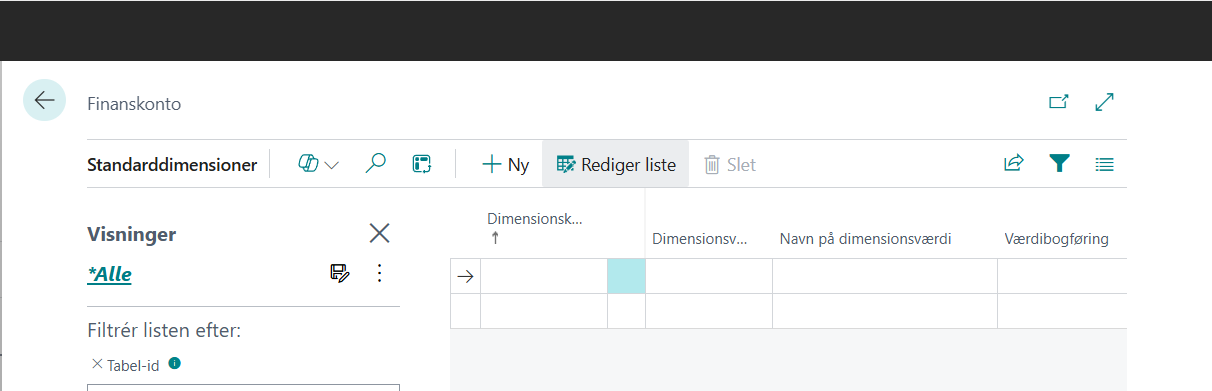Open more options next to *Alle
The height and width of the screenshot is (391, 1212).
point(379,273)
